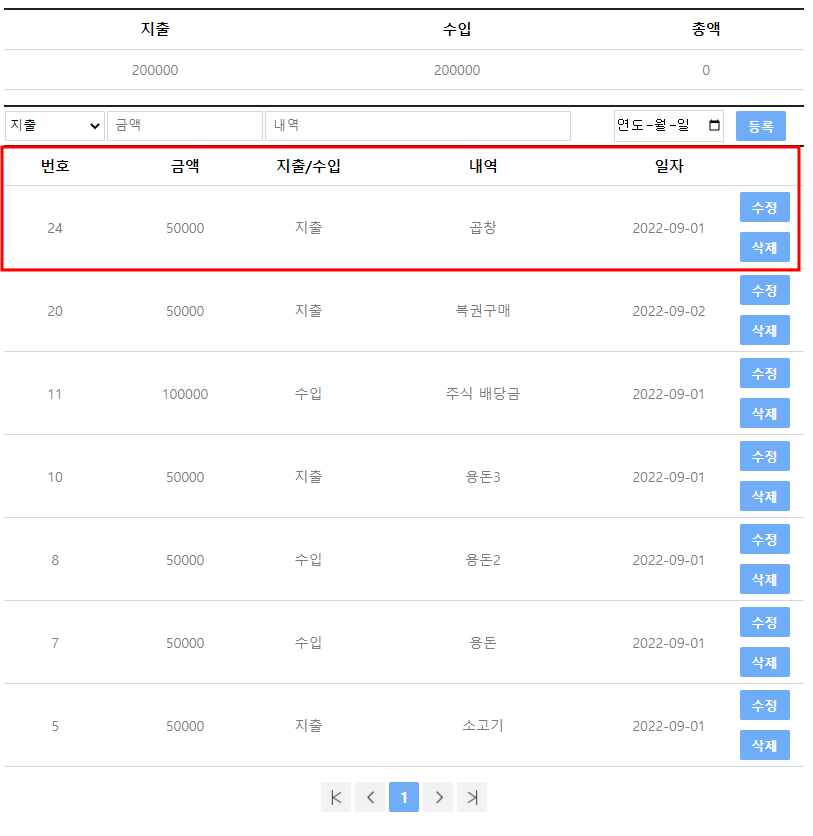Open the date picker calendar icon
Viewport: 813px width, 836px height.
tap(714, 125)
